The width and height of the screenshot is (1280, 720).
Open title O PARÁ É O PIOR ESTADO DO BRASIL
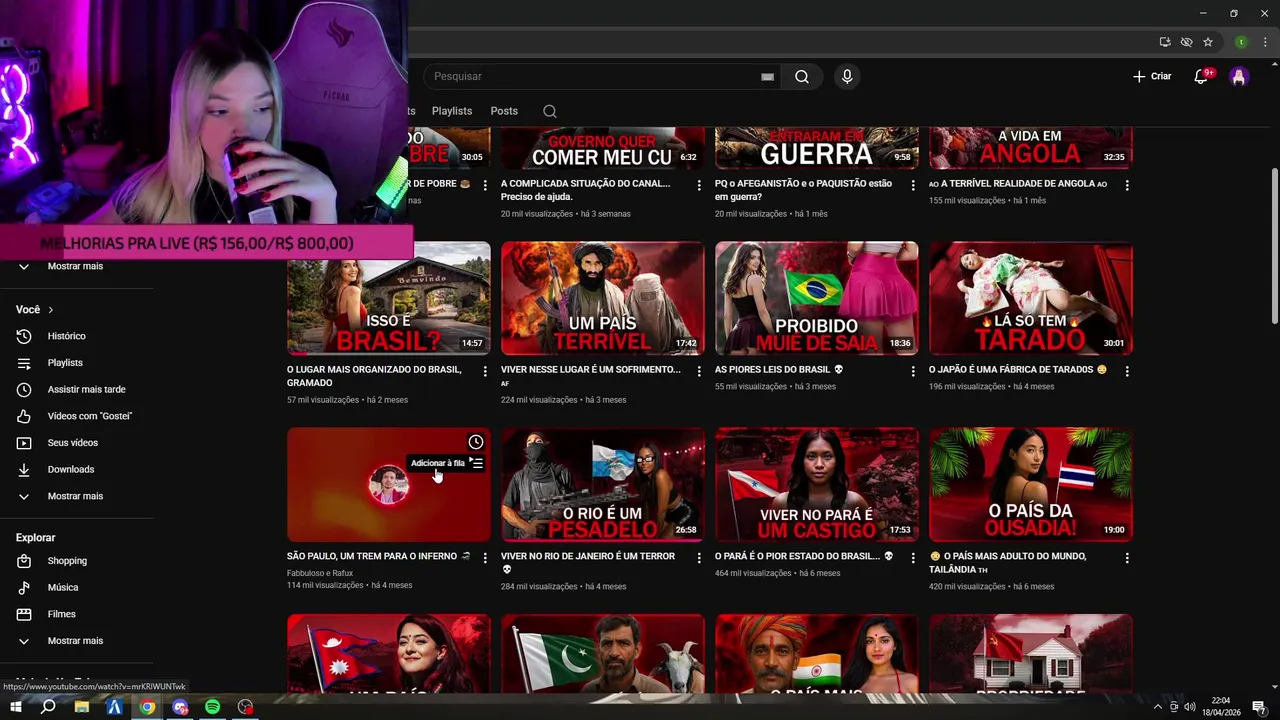(x=803, y=556)
